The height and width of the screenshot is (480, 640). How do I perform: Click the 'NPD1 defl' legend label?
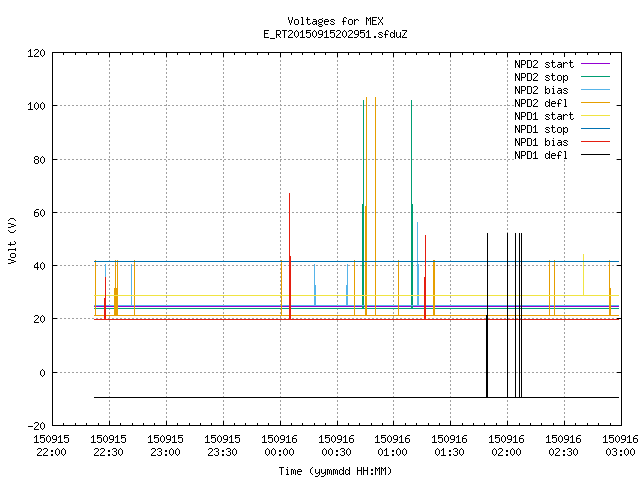click(x=541, y=156)
